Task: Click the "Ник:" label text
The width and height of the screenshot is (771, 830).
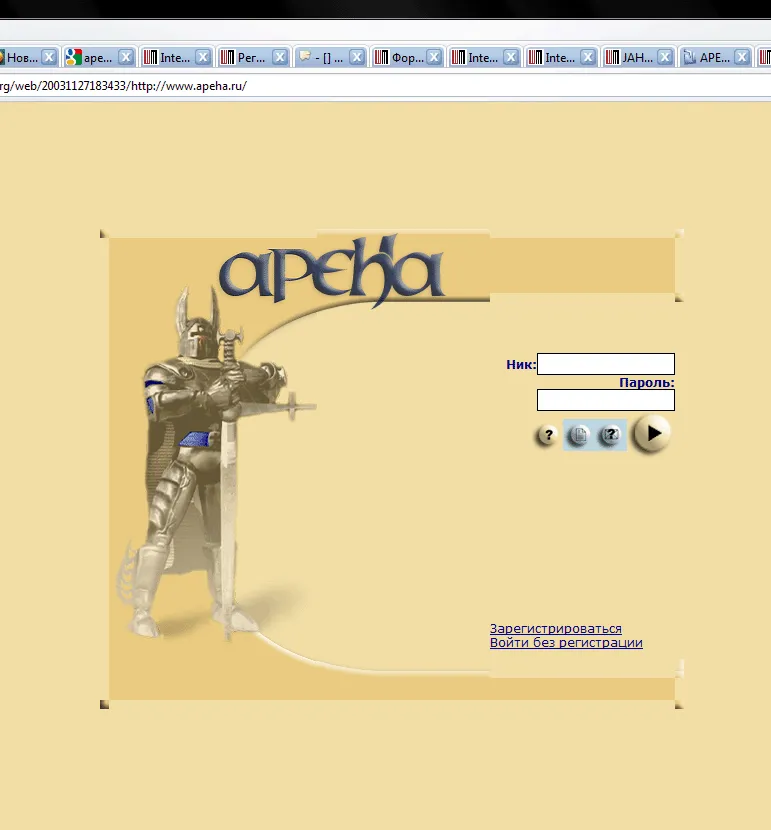Action: (521, 364)
